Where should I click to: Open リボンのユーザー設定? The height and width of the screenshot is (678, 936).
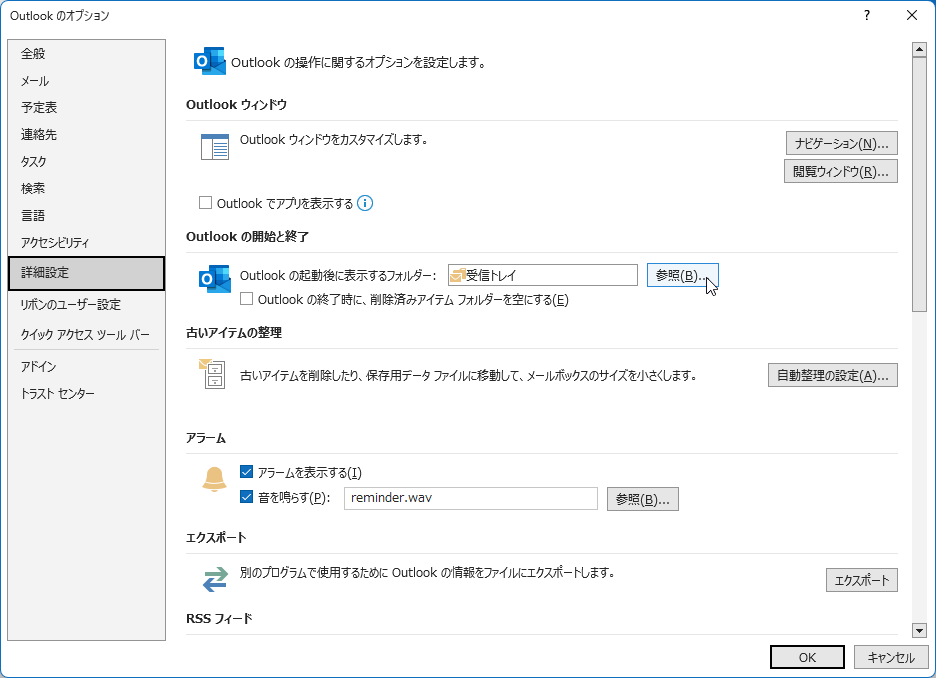[x=87, y=304]
